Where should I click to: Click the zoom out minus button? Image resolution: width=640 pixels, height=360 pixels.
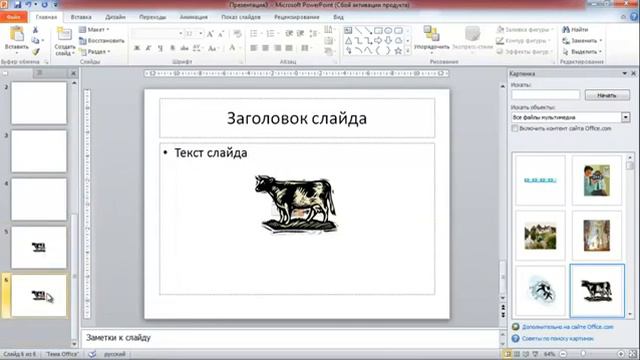click(563, 354)
